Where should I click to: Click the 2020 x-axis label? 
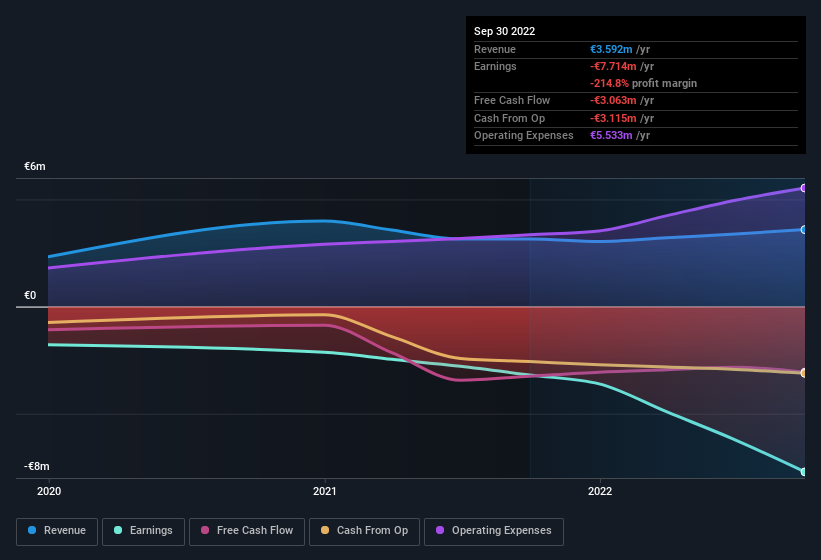tap(49, 491)
